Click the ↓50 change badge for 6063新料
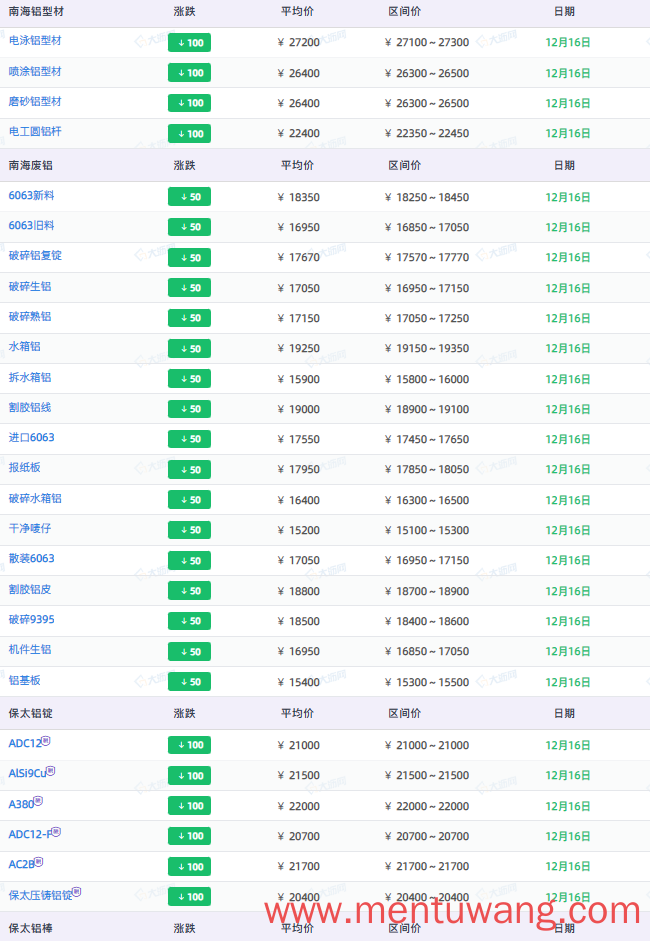This screenshot has height=941, width=650. (x=190, y=197)
